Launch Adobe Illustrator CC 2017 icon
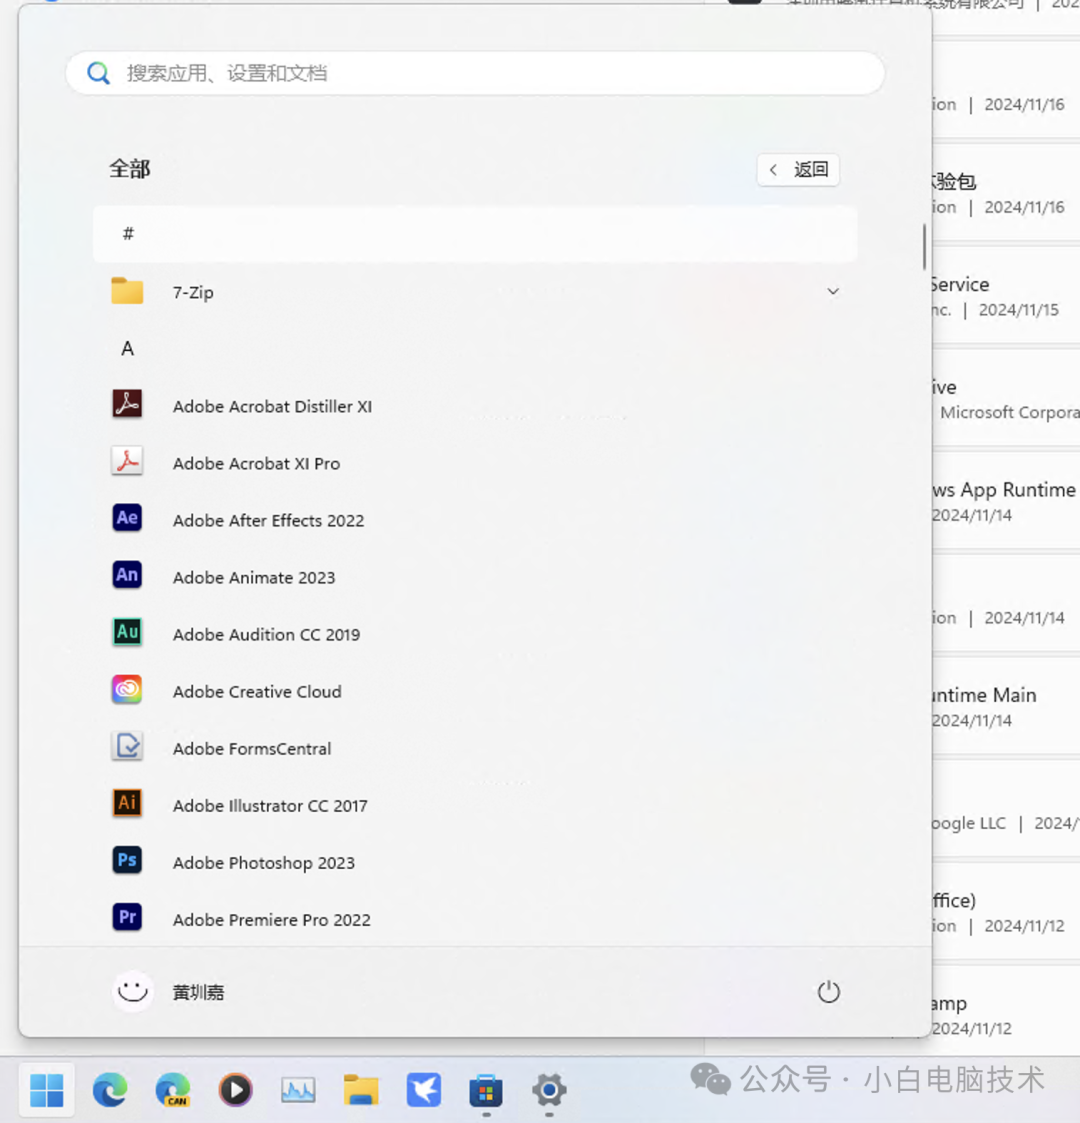This screenshot has width=1080, height=1123. (x=127, y=804)
